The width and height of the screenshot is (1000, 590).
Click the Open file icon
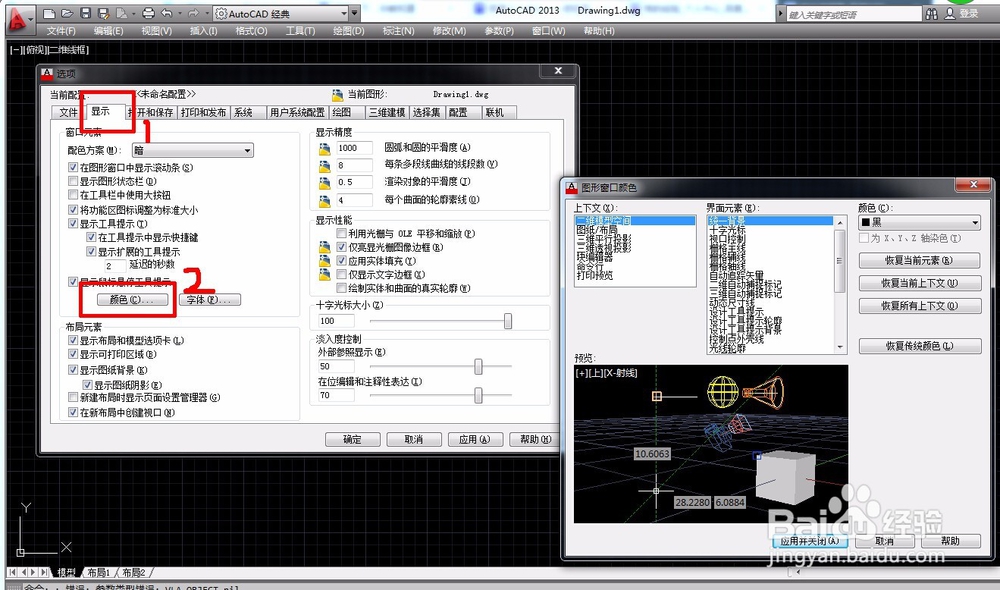[x=67, y=13]
